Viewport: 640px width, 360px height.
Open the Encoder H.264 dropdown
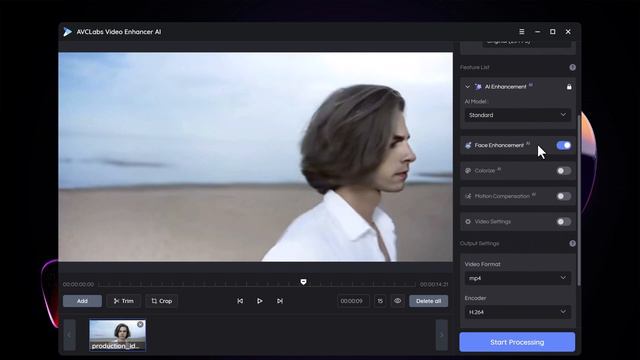pos(518,312)
